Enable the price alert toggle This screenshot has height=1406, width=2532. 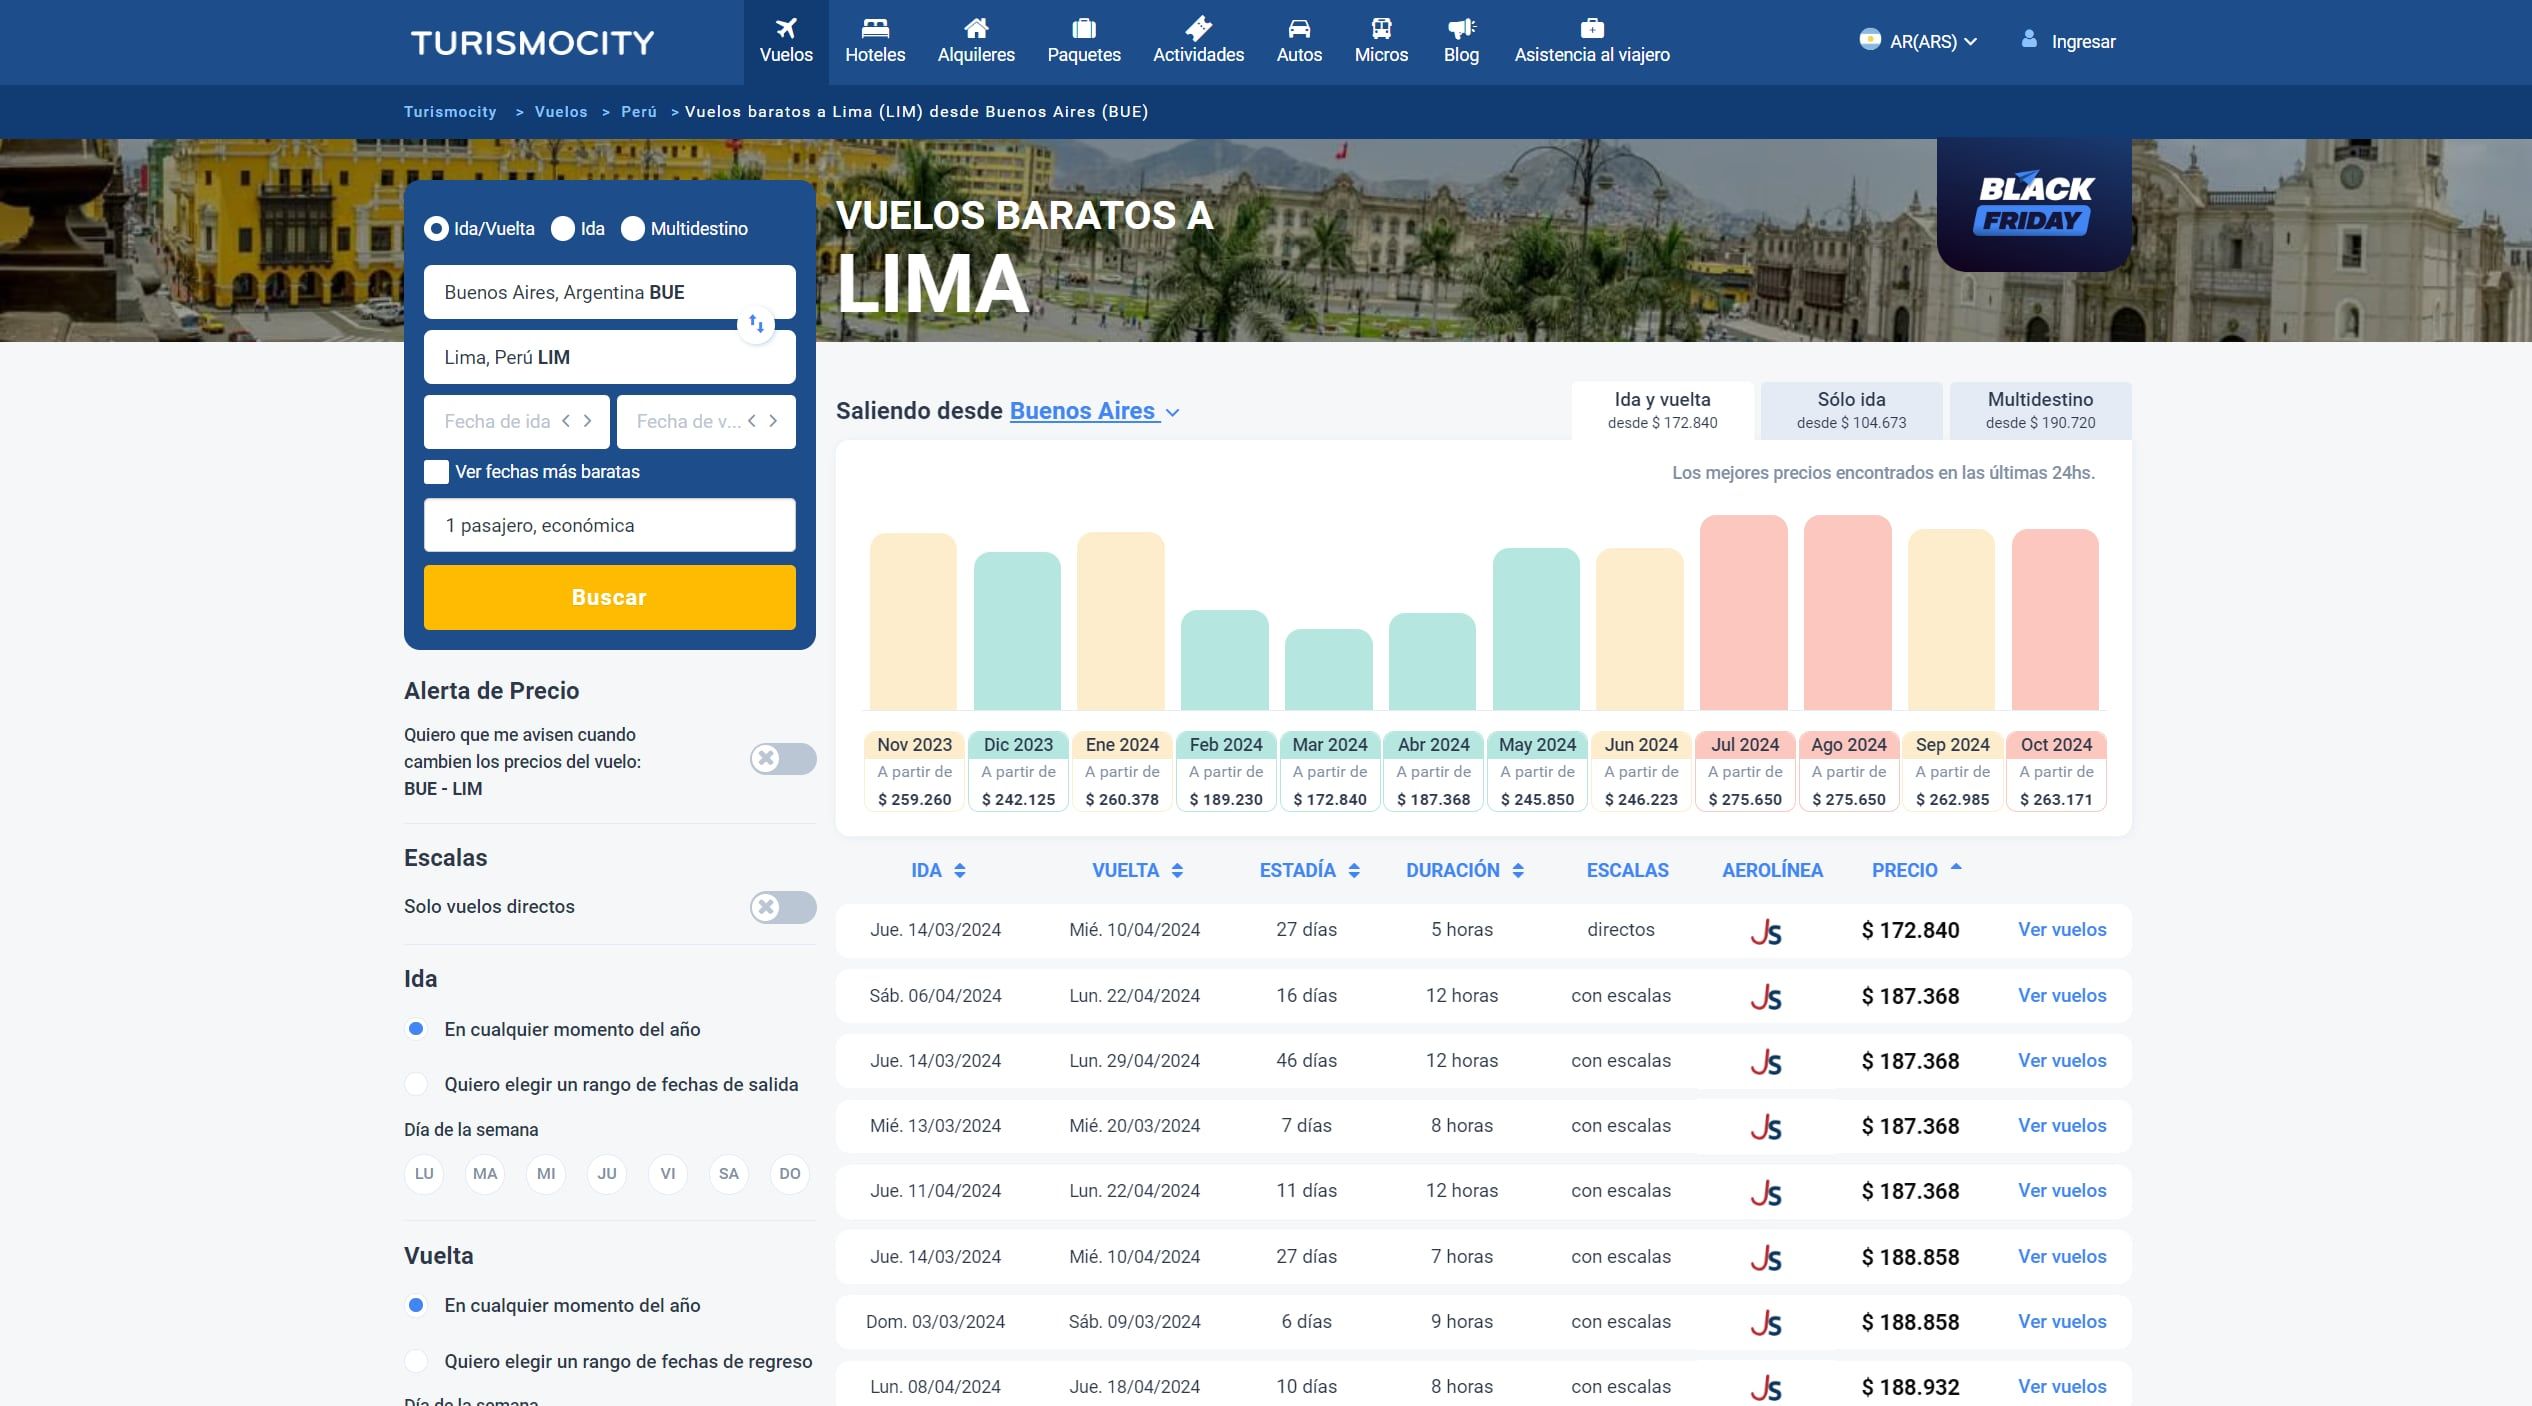[783, 759]
